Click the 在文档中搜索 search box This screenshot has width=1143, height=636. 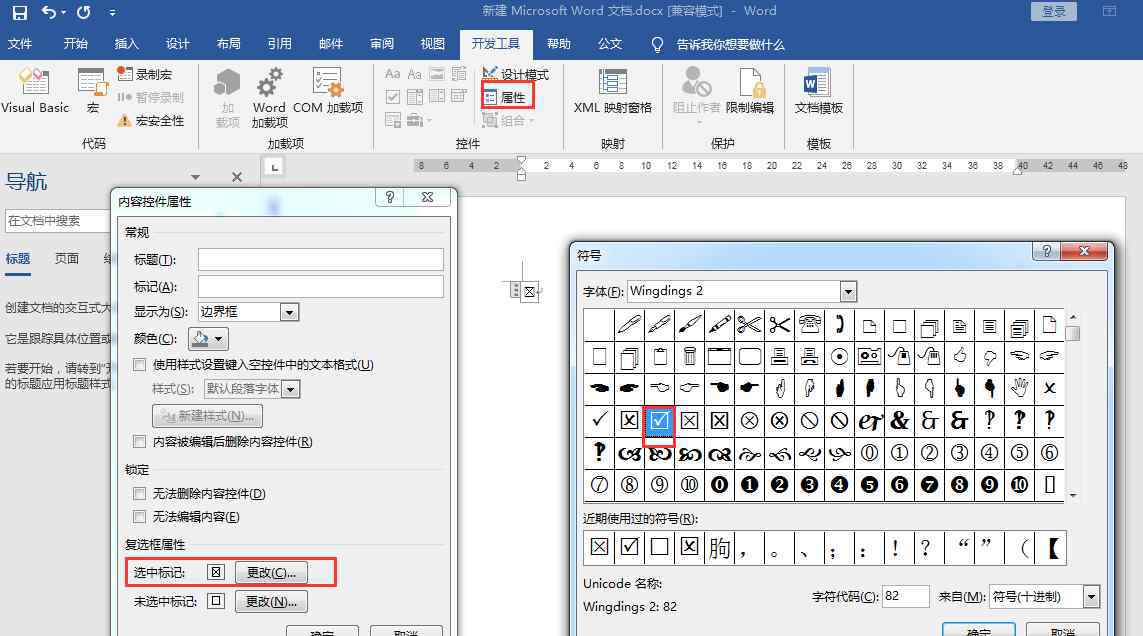[57, 221]
